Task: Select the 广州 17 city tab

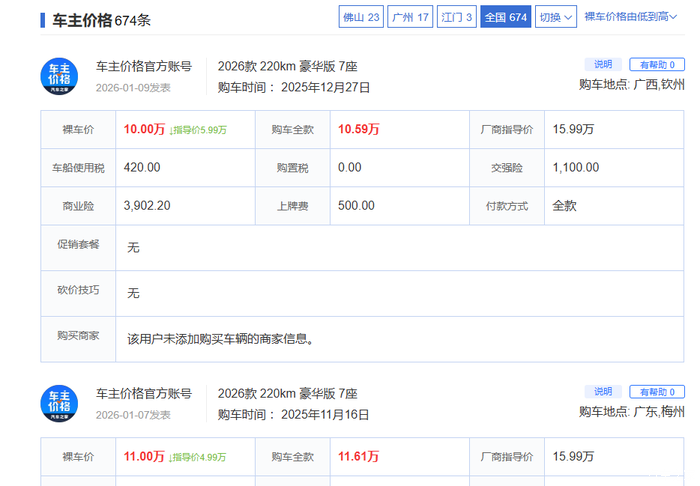Action: point(410,17)
